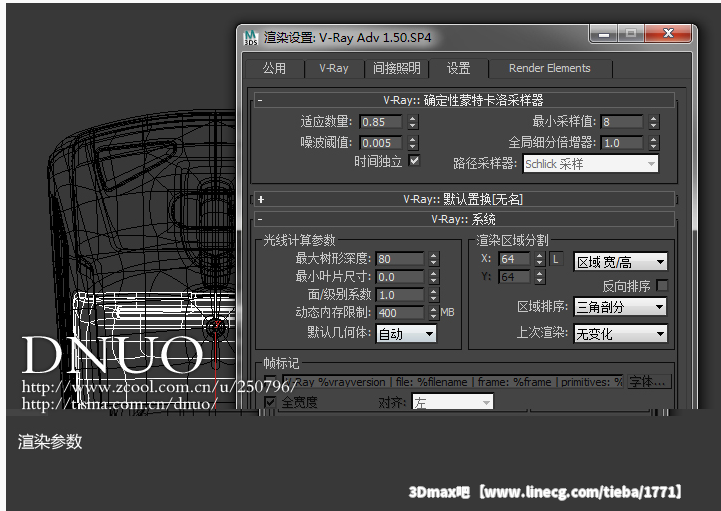This screenshot has height=511, width=721.
Task: Toggle the 全宽度 checkbox
Action: coord(270,402)
